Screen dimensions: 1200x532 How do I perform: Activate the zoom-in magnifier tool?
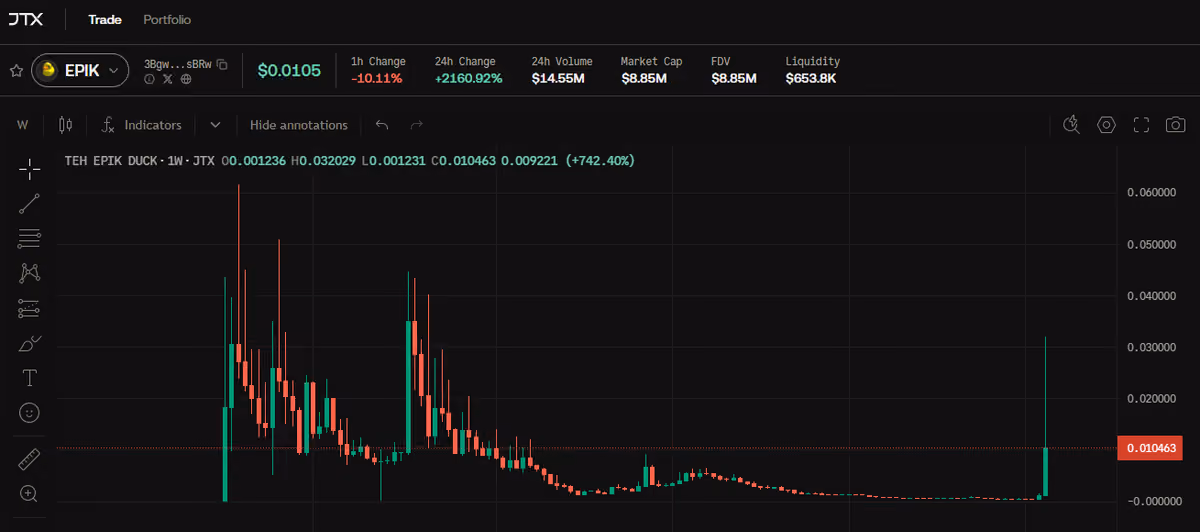click(x=30, y=494)
